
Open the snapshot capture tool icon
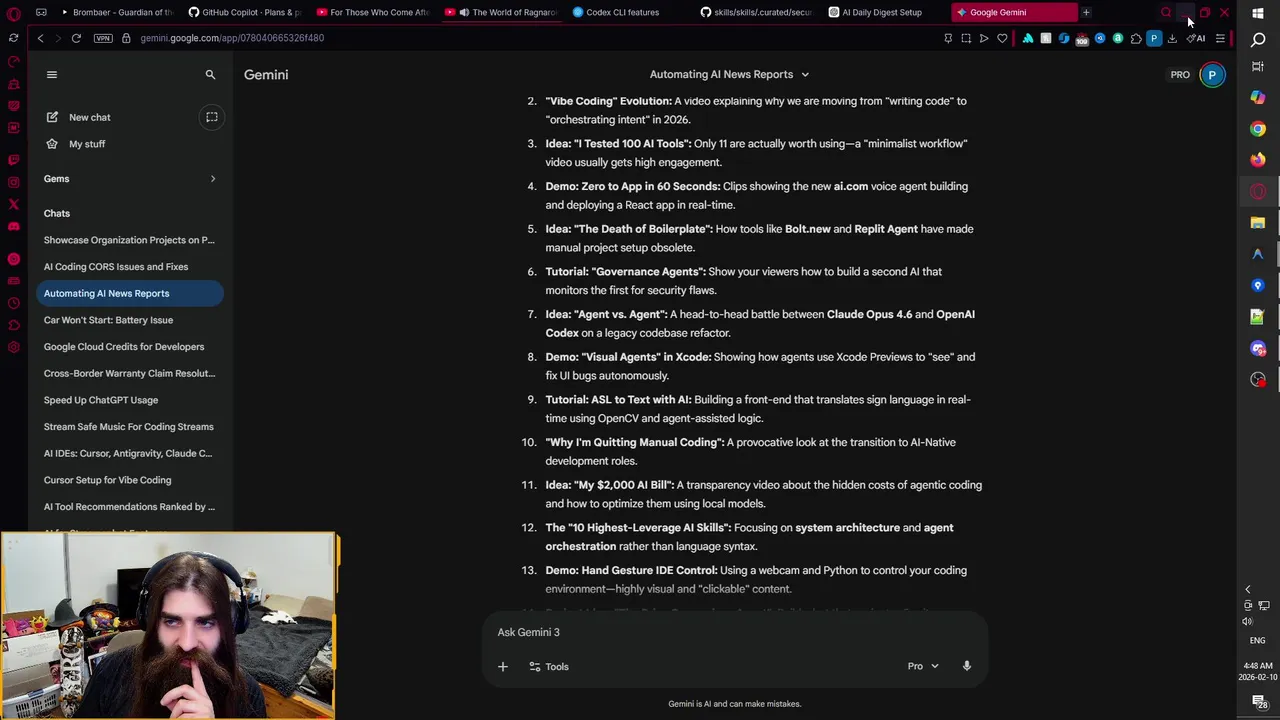966,38
